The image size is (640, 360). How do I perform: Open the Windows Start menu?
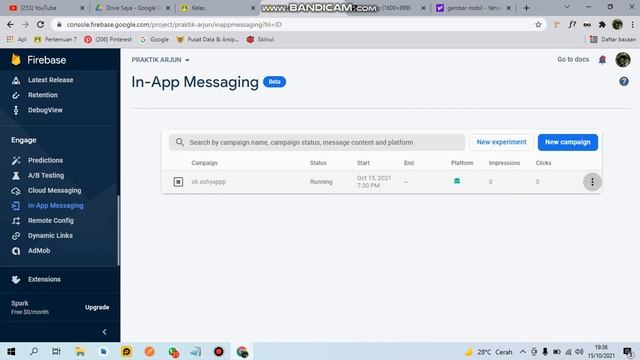[x=11, y=351]
